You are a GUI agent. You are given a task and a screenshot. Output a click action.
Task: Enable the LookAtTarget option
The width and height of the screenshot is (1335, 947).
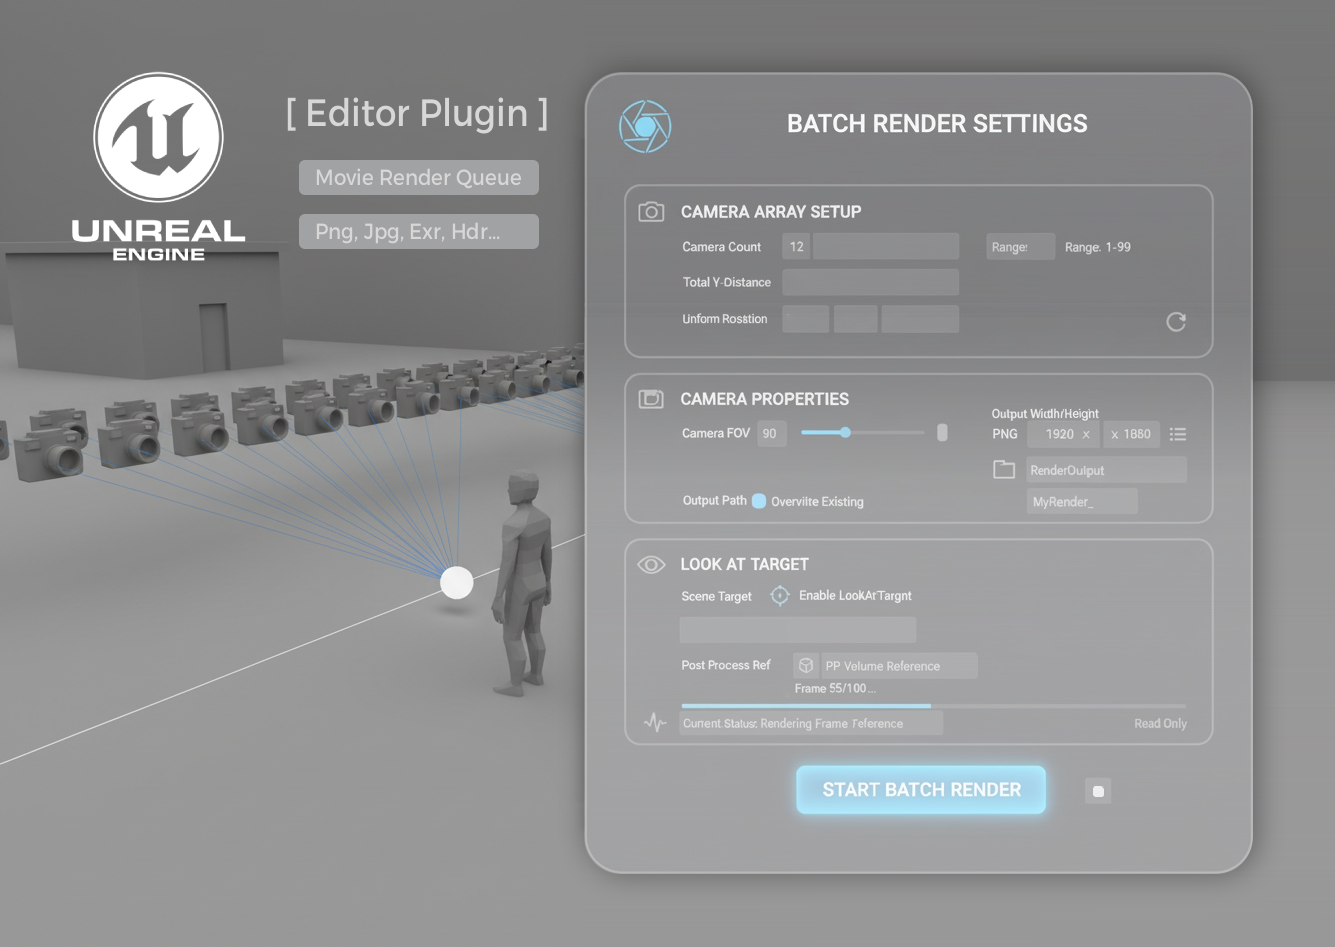[855, 595]
